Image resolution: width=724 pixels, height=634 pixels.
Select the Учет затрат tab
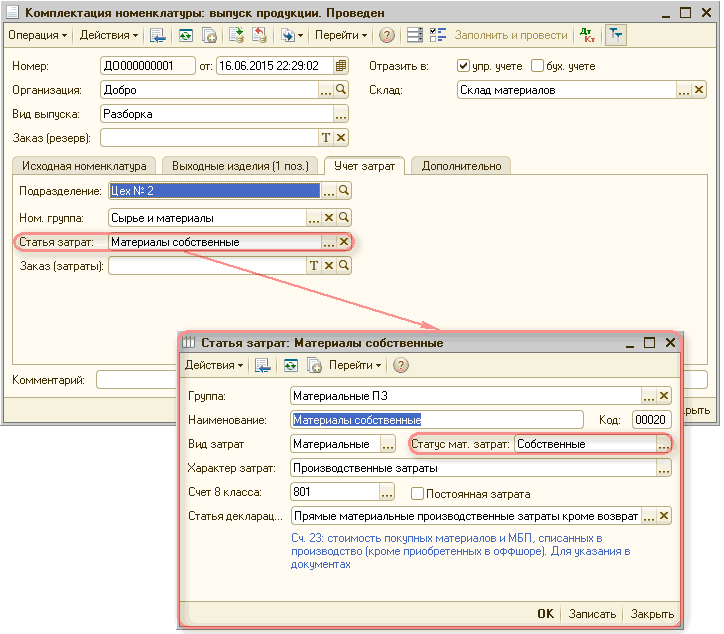(364, 166)
